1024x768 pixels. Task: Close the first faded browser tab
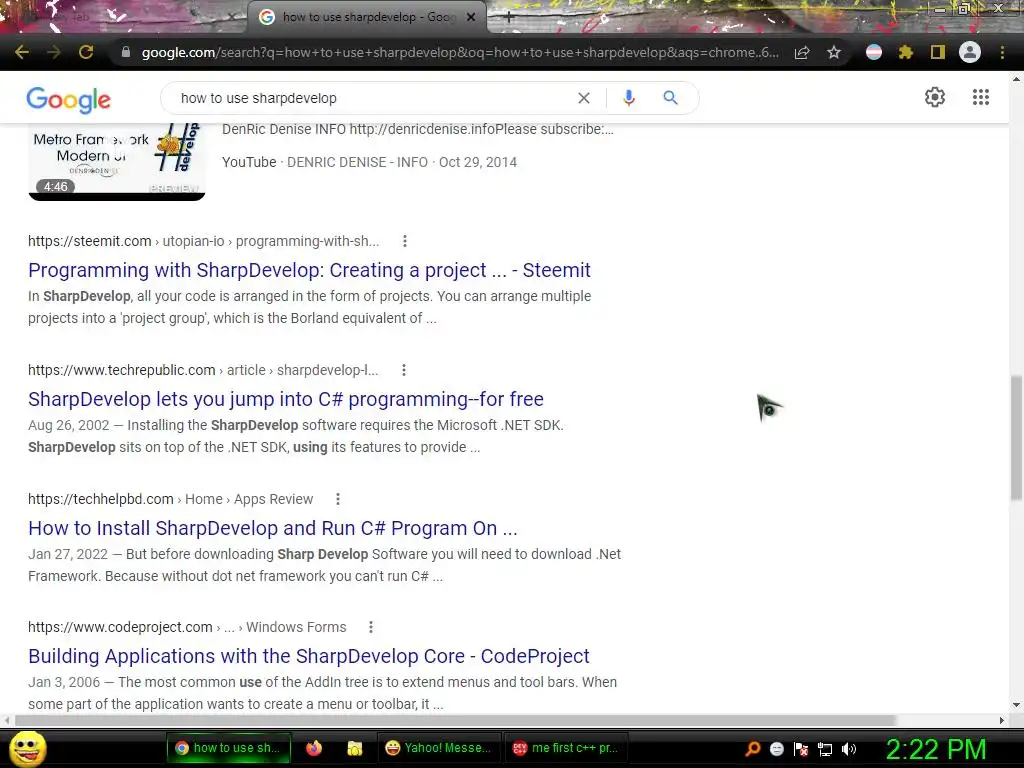pos(232,18)
